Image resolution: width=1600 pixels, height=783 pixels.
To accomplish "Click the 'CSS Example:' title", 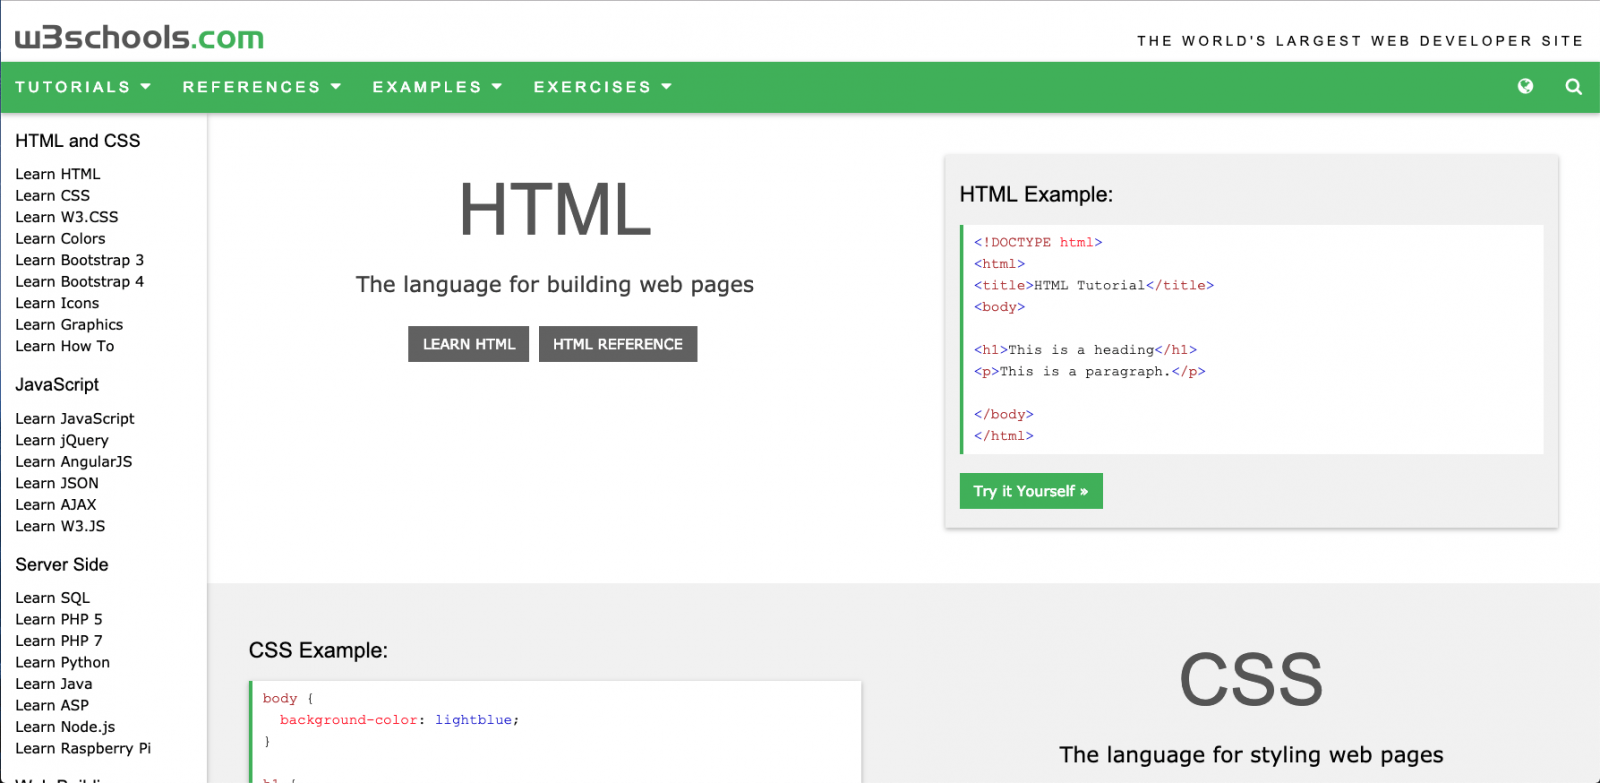I will tap(318, 650).
